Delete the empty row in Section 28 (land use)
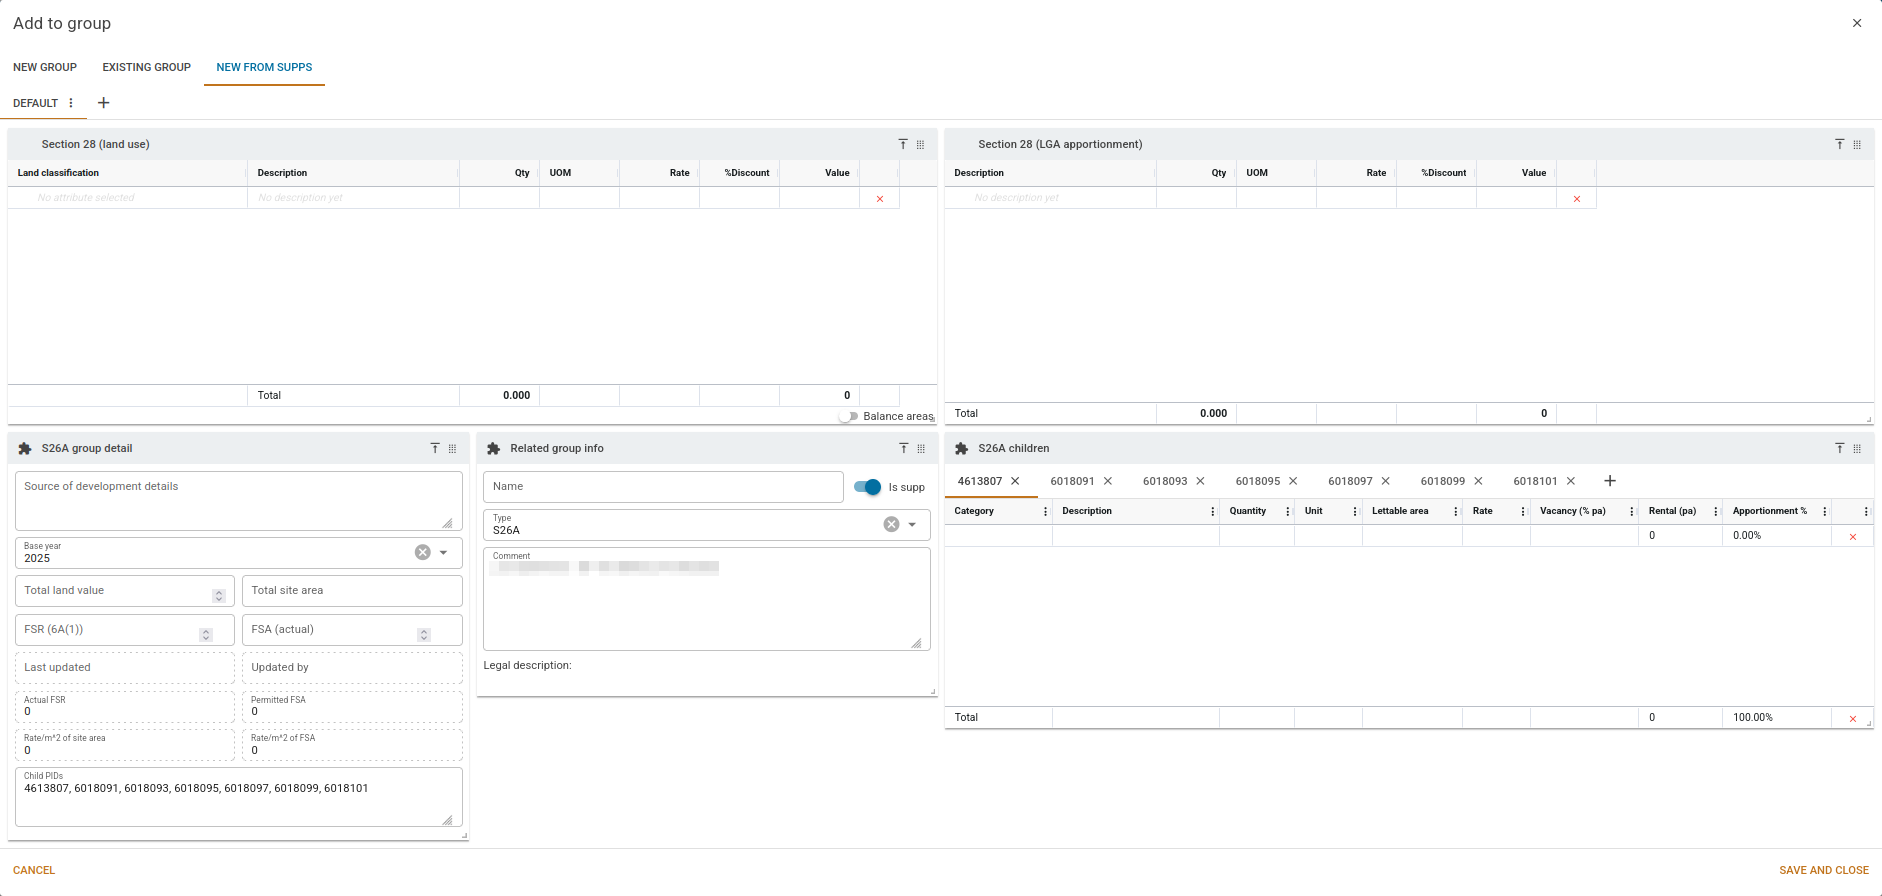The image size is (1882, 896). click(880, 199)
